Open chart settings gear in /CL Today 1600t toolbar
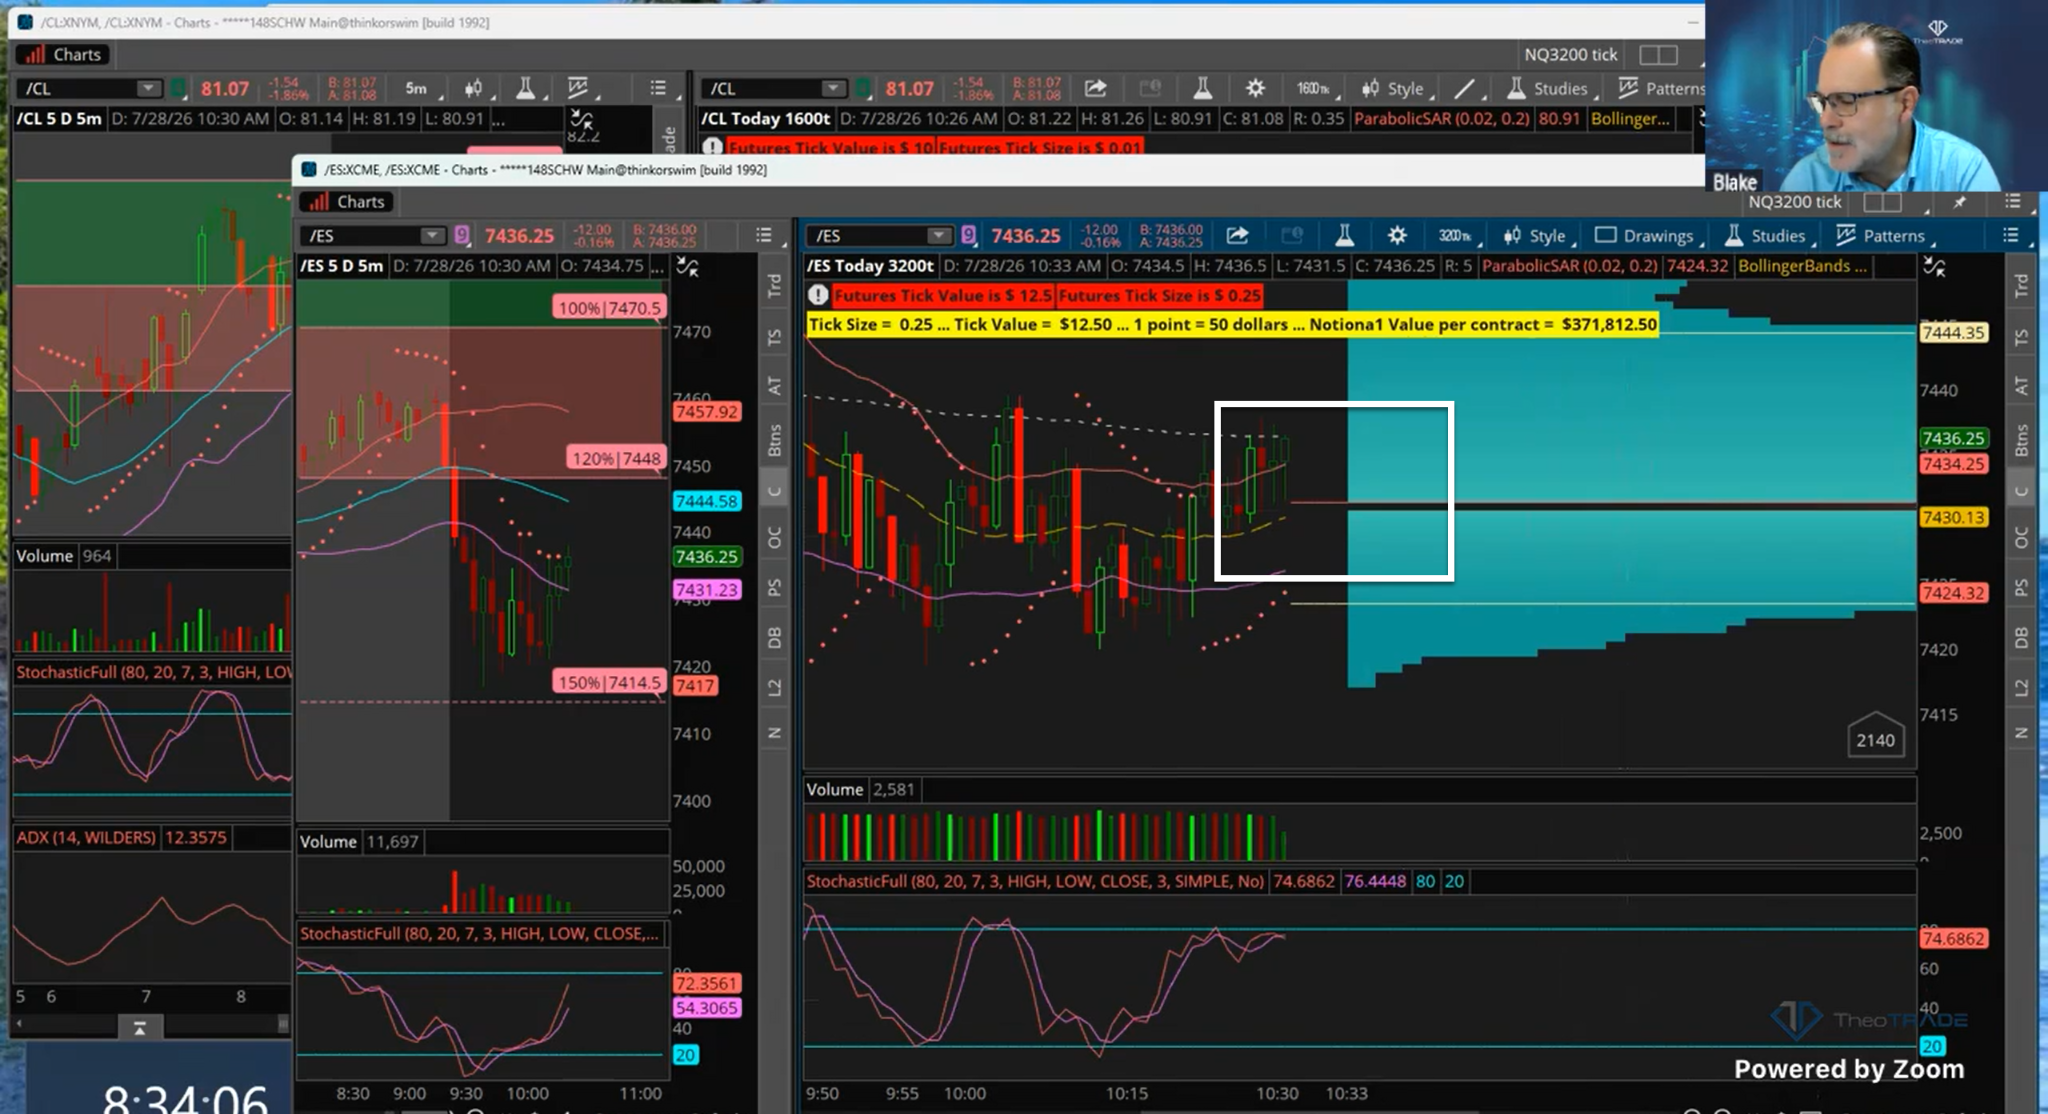Screen dimensions: 2048x1114 point(1256,88)
